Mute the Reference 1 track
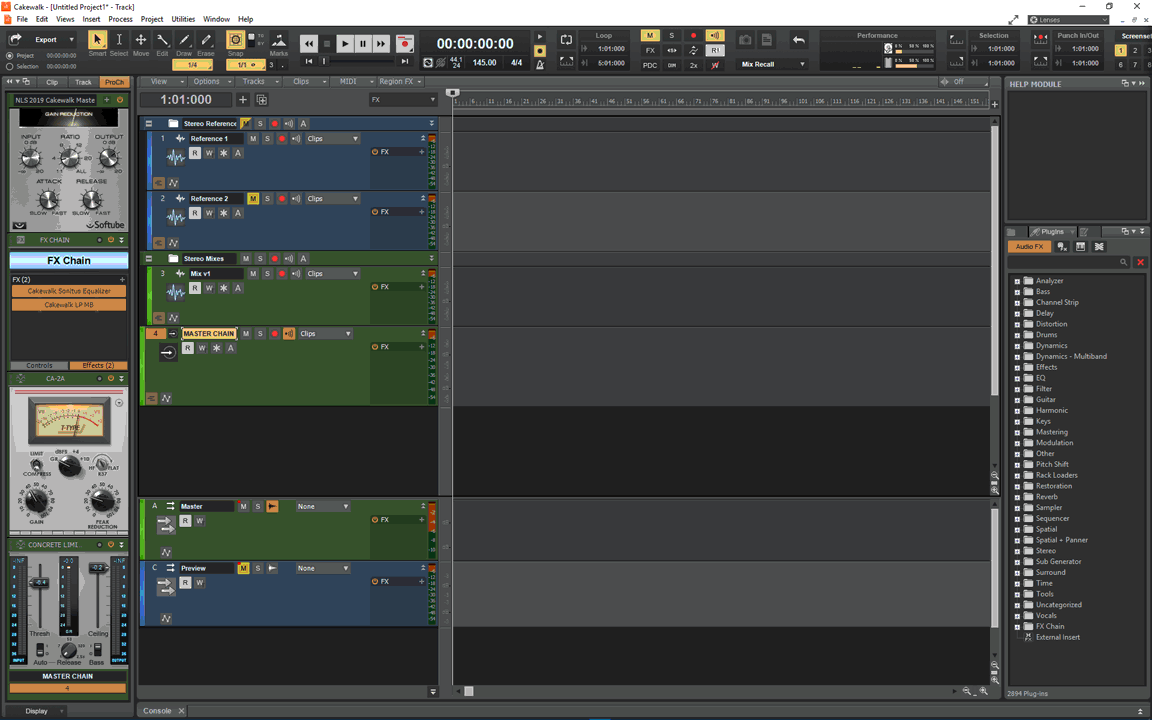Viewport: 1152px width, 720px height. 253,138
